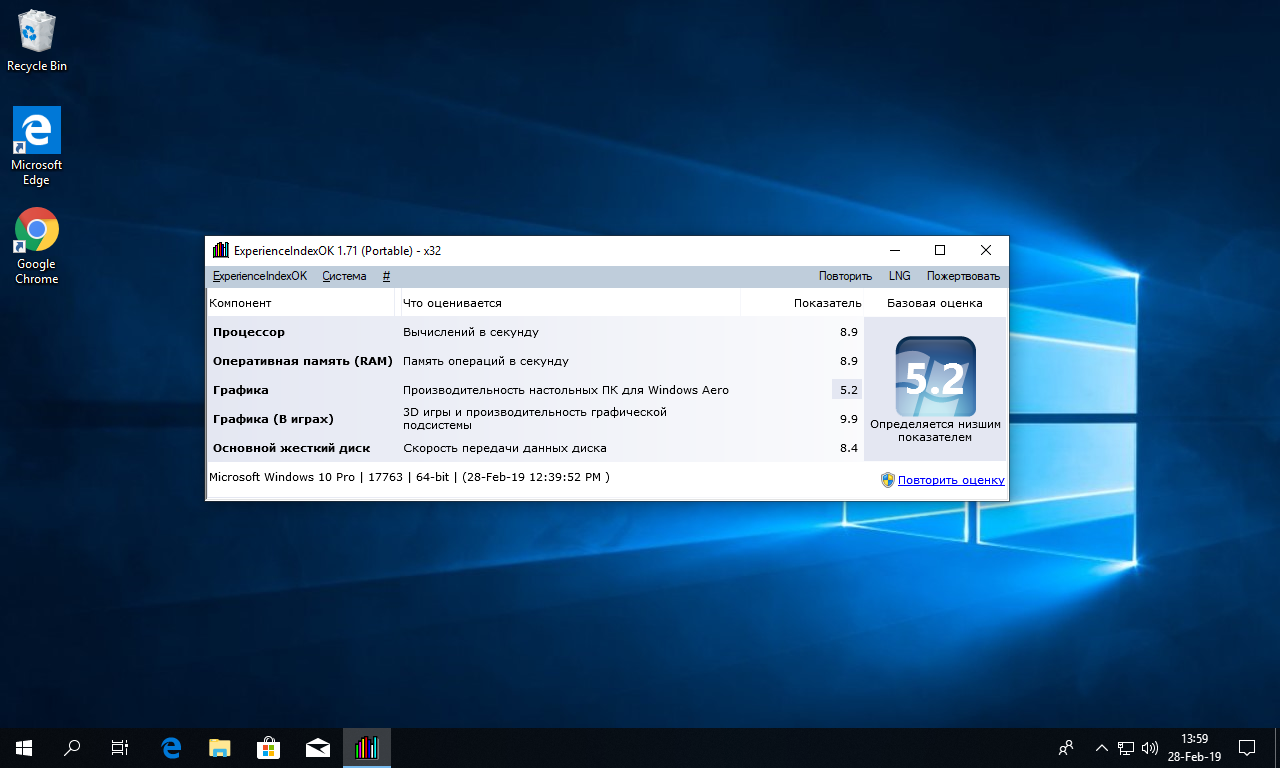Viewport: 1280px width, 768px height.
Task: Minimize the ExperienceIndexOK window
Action: click(893, 250)
